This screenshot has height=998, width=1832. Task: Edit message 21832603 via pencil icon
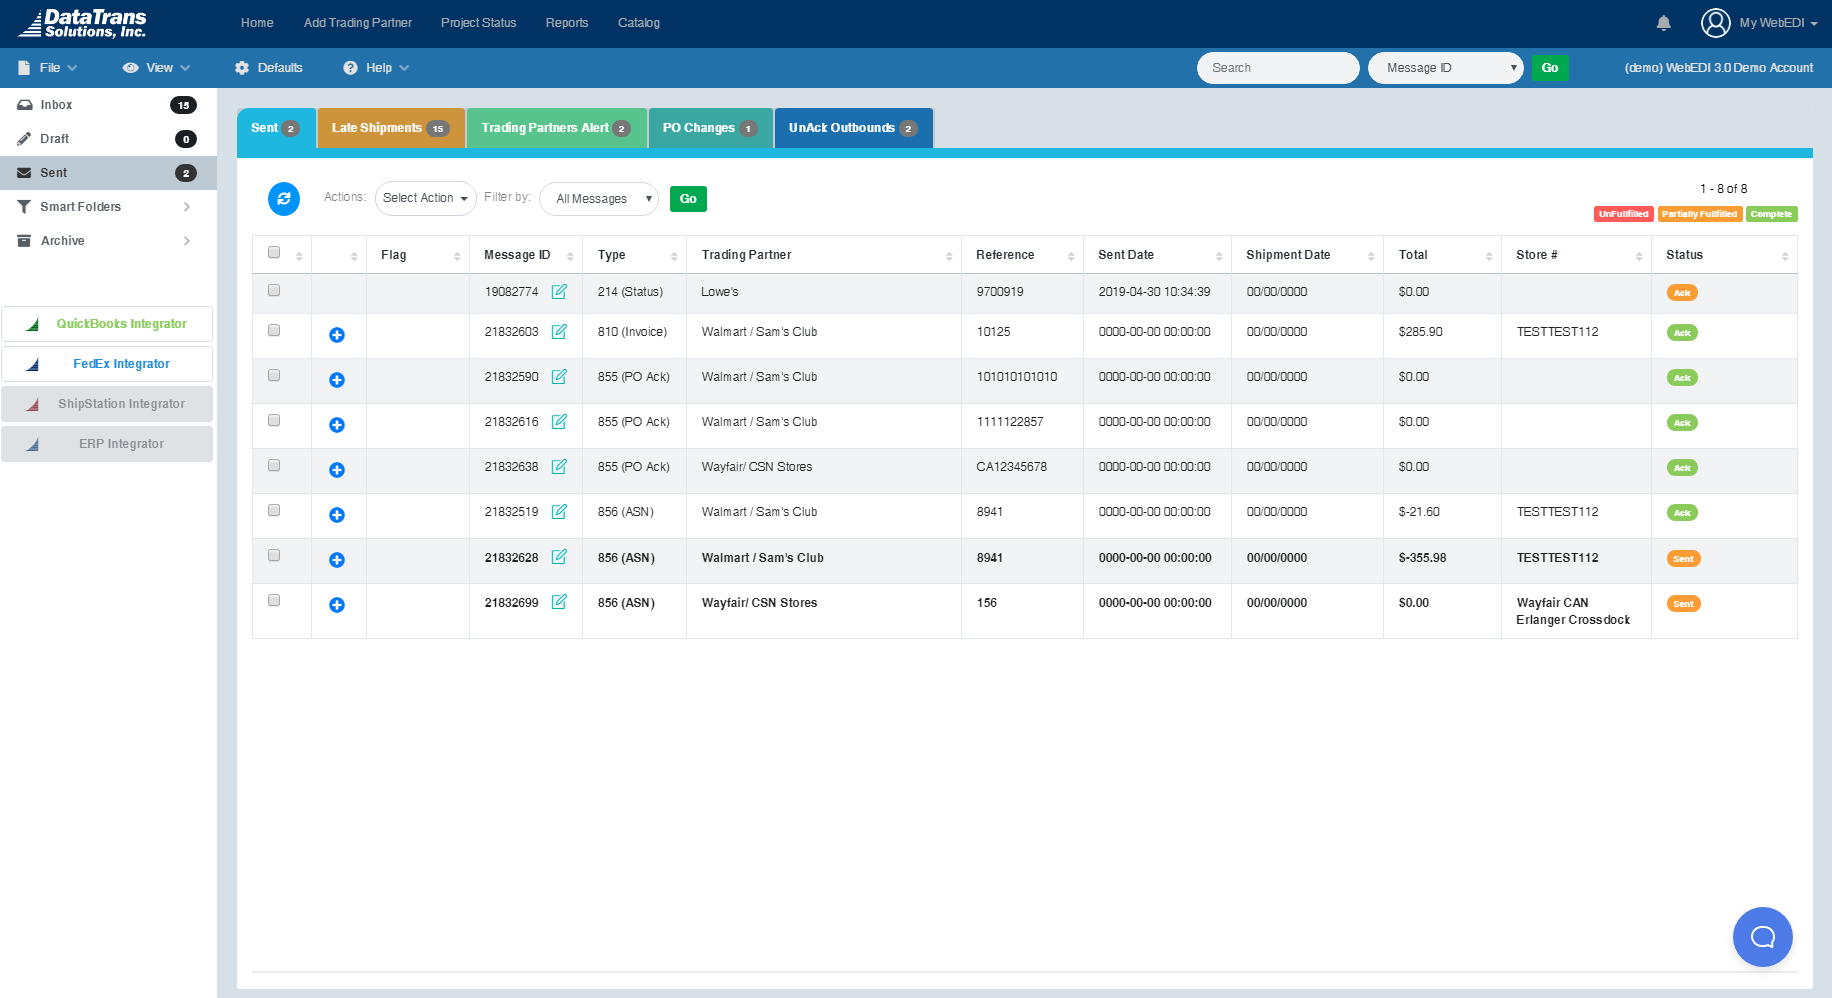tap(559, 332)
